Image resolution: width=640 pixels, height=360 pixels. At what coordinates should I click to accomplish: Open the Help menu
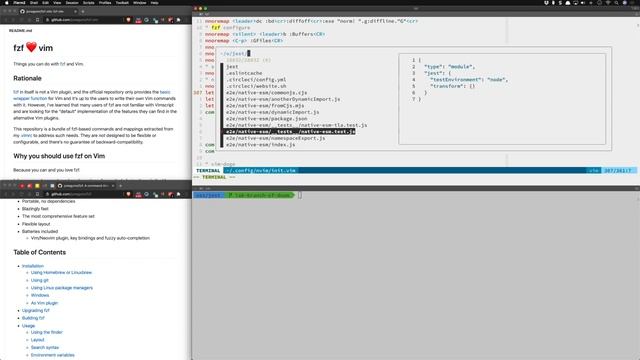[154, 2]
